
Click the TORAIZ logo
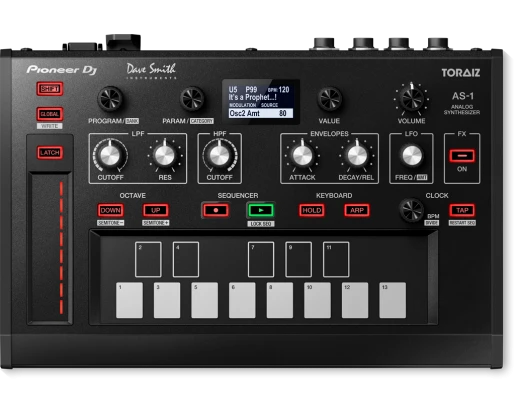[461, 73]
